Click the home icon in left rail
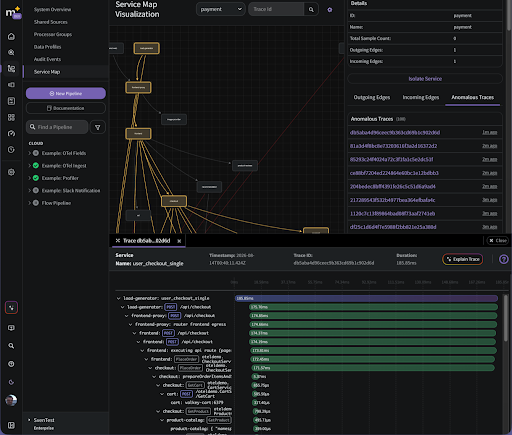 pyautogui.click(x=11, y=36)
